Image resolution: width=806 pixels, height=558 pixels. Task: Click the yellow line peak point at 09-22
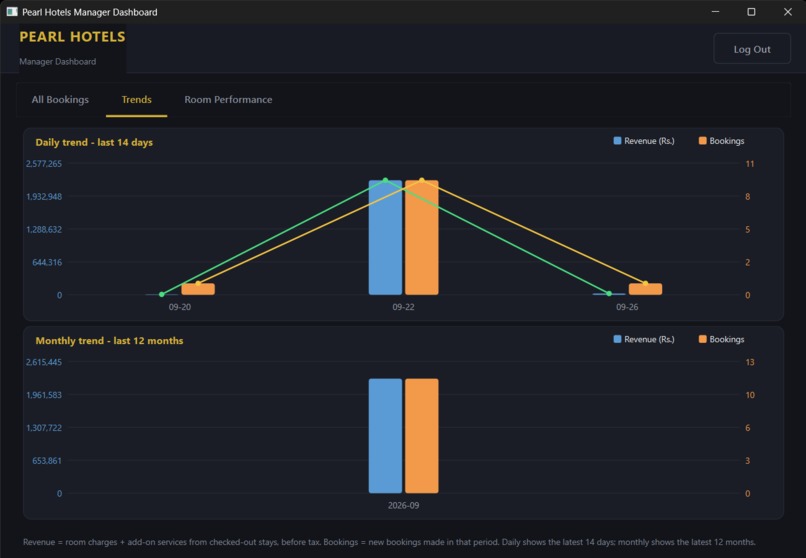click(x=422, y=180)
